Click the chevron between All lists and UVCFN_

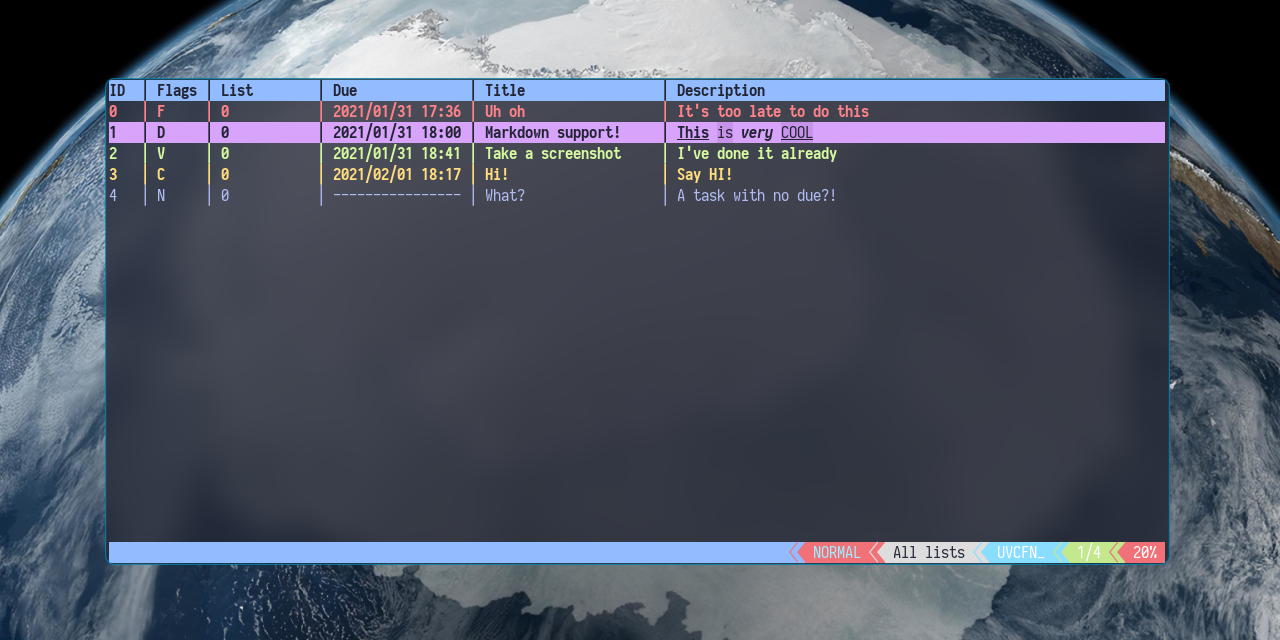pyautogui.click(x=979, y=552)
